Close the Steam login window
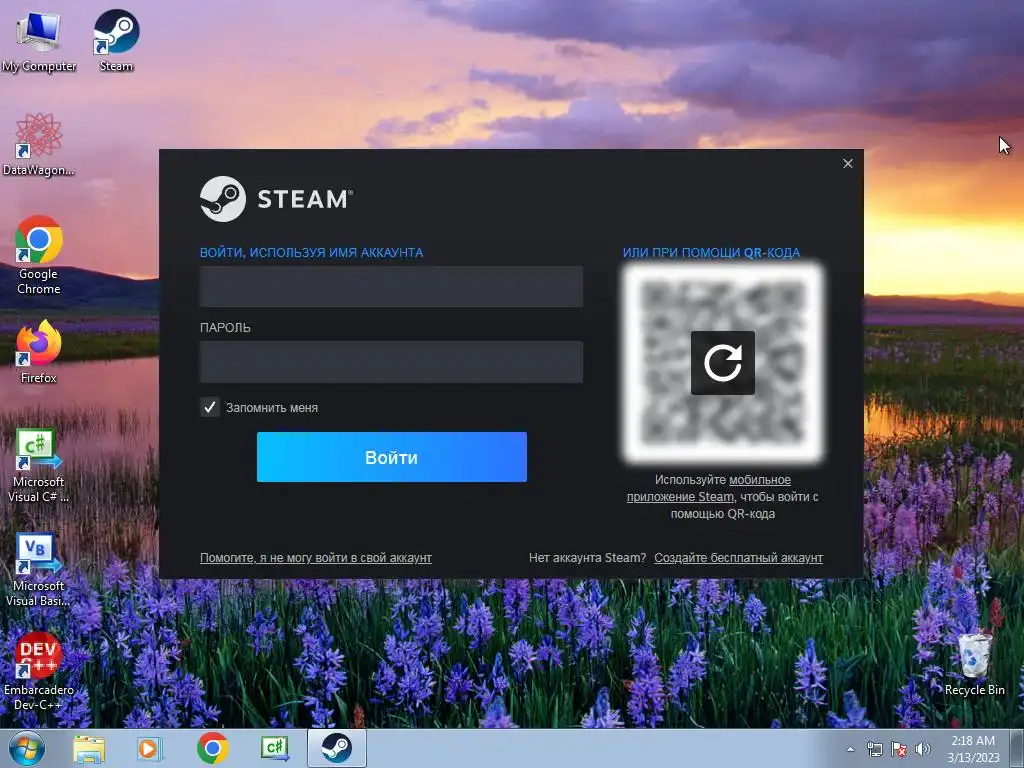 [848, 163]
